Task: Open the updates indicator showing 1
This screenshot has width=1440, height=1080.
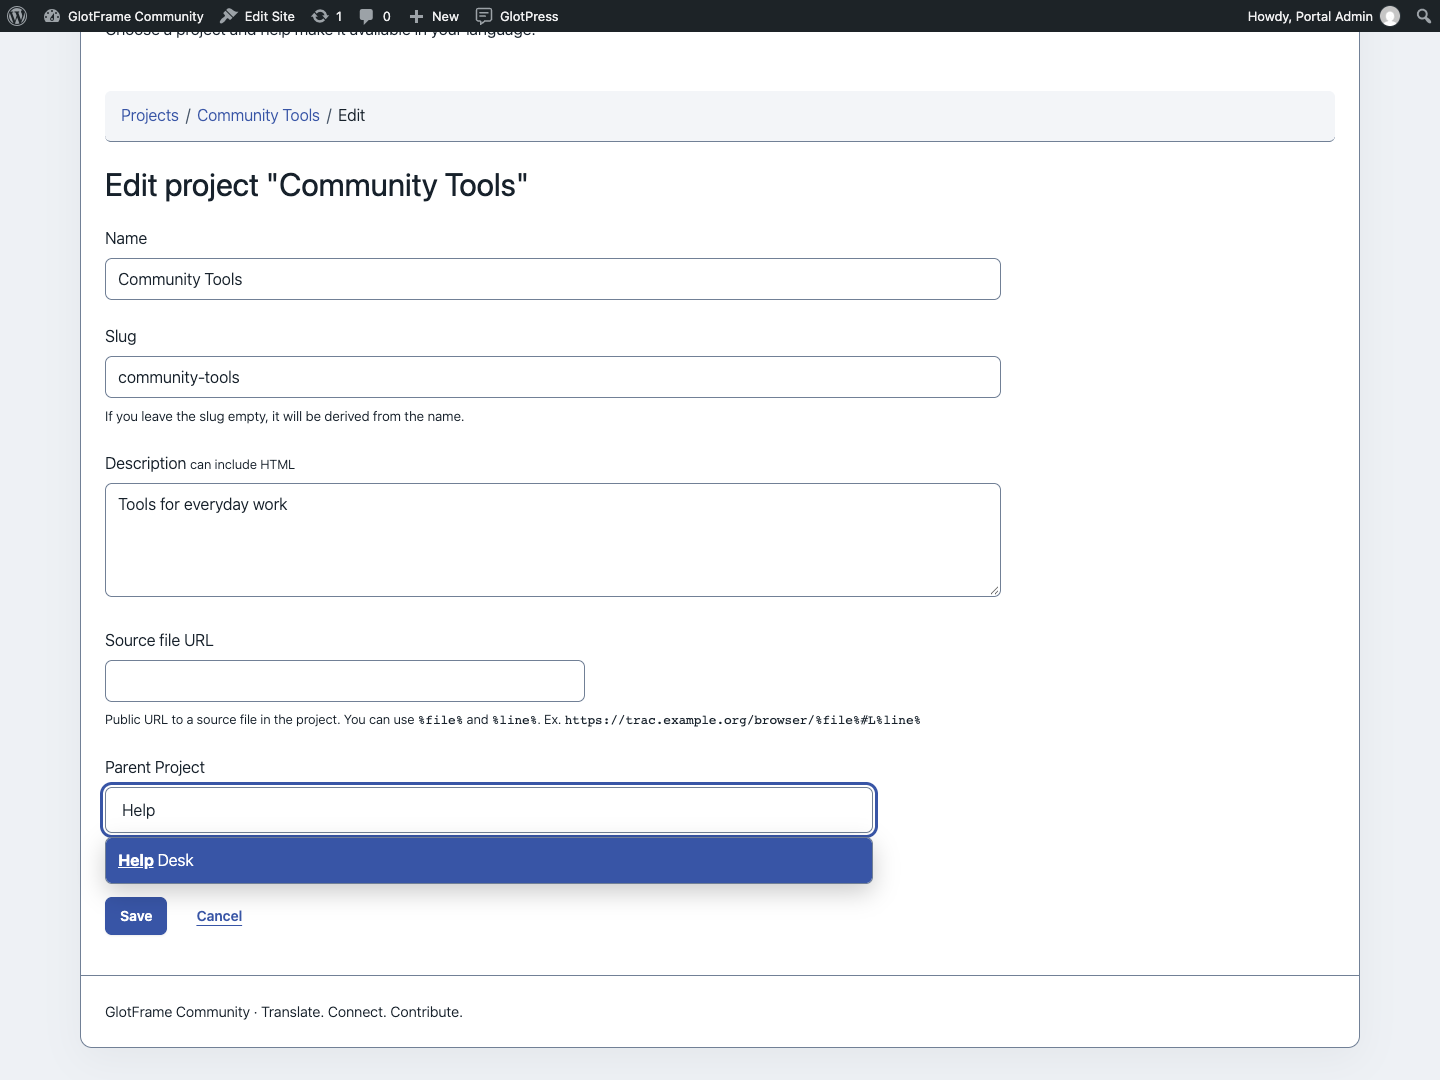Action: (x=327, y=16)
